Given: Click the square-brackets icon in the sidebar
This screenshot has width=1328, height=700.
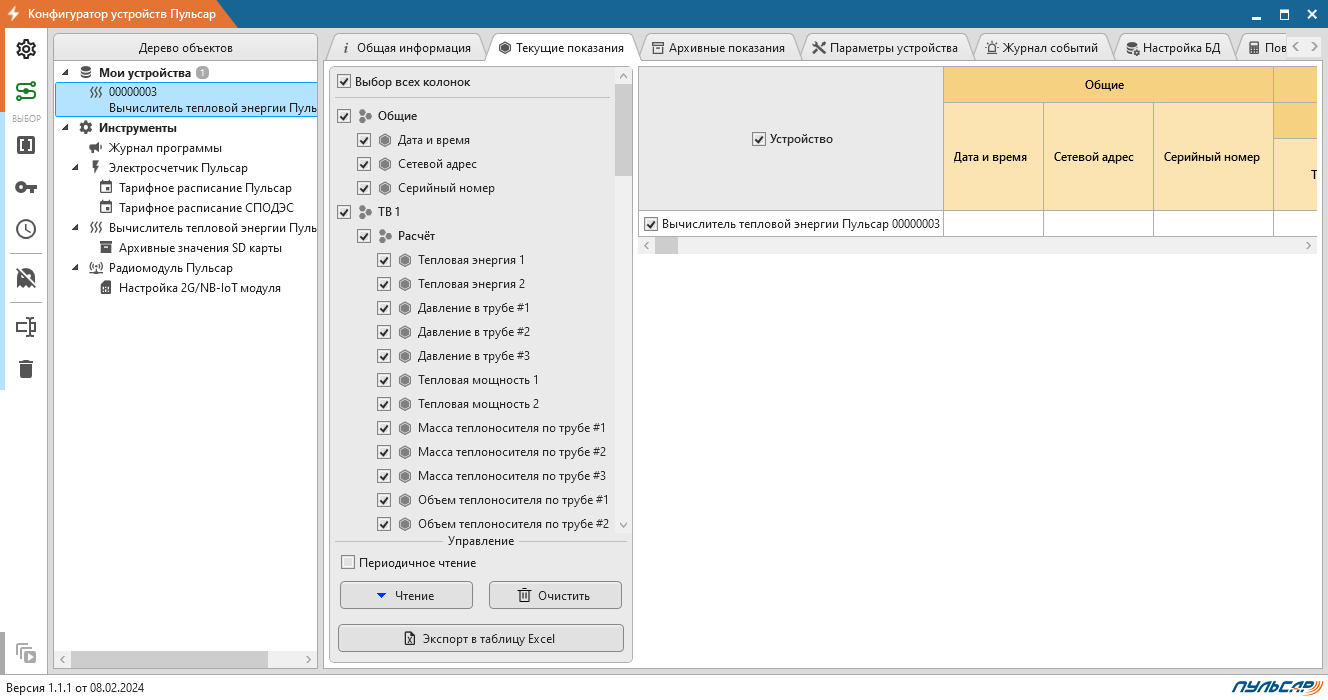Looking at the screenshot, I should click(x=26, y=145).
